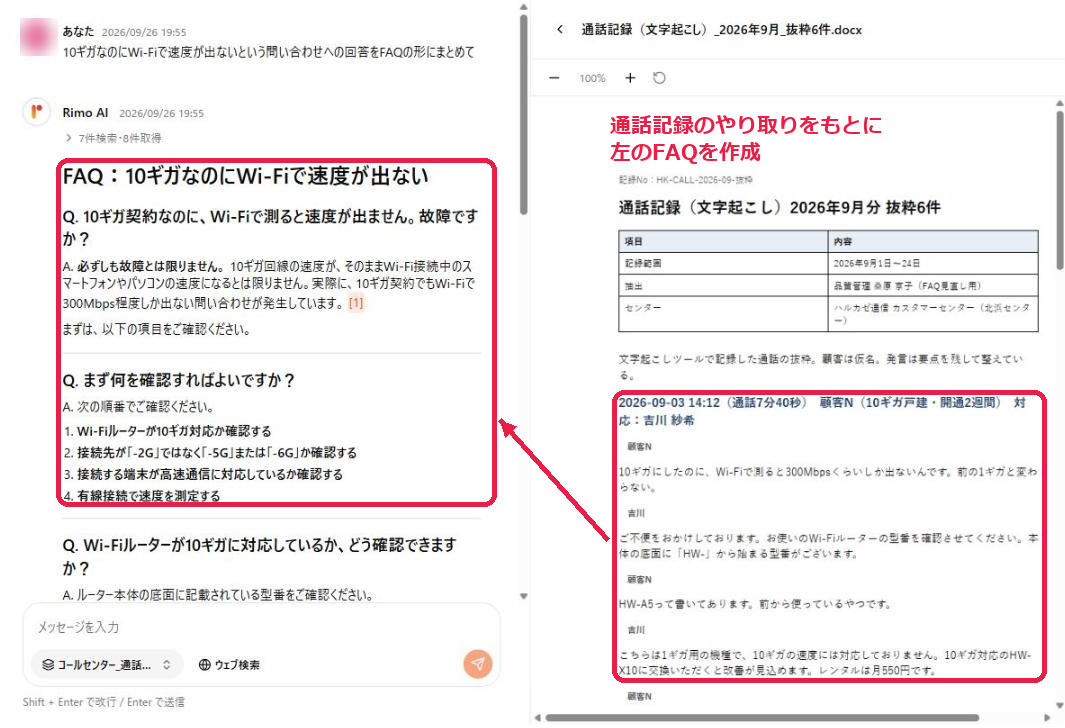Click list item Wi-Fiルーターが10ギガ対応か確認する
This screenshot has height=728, width=1065.
click(x=174, y=431)
